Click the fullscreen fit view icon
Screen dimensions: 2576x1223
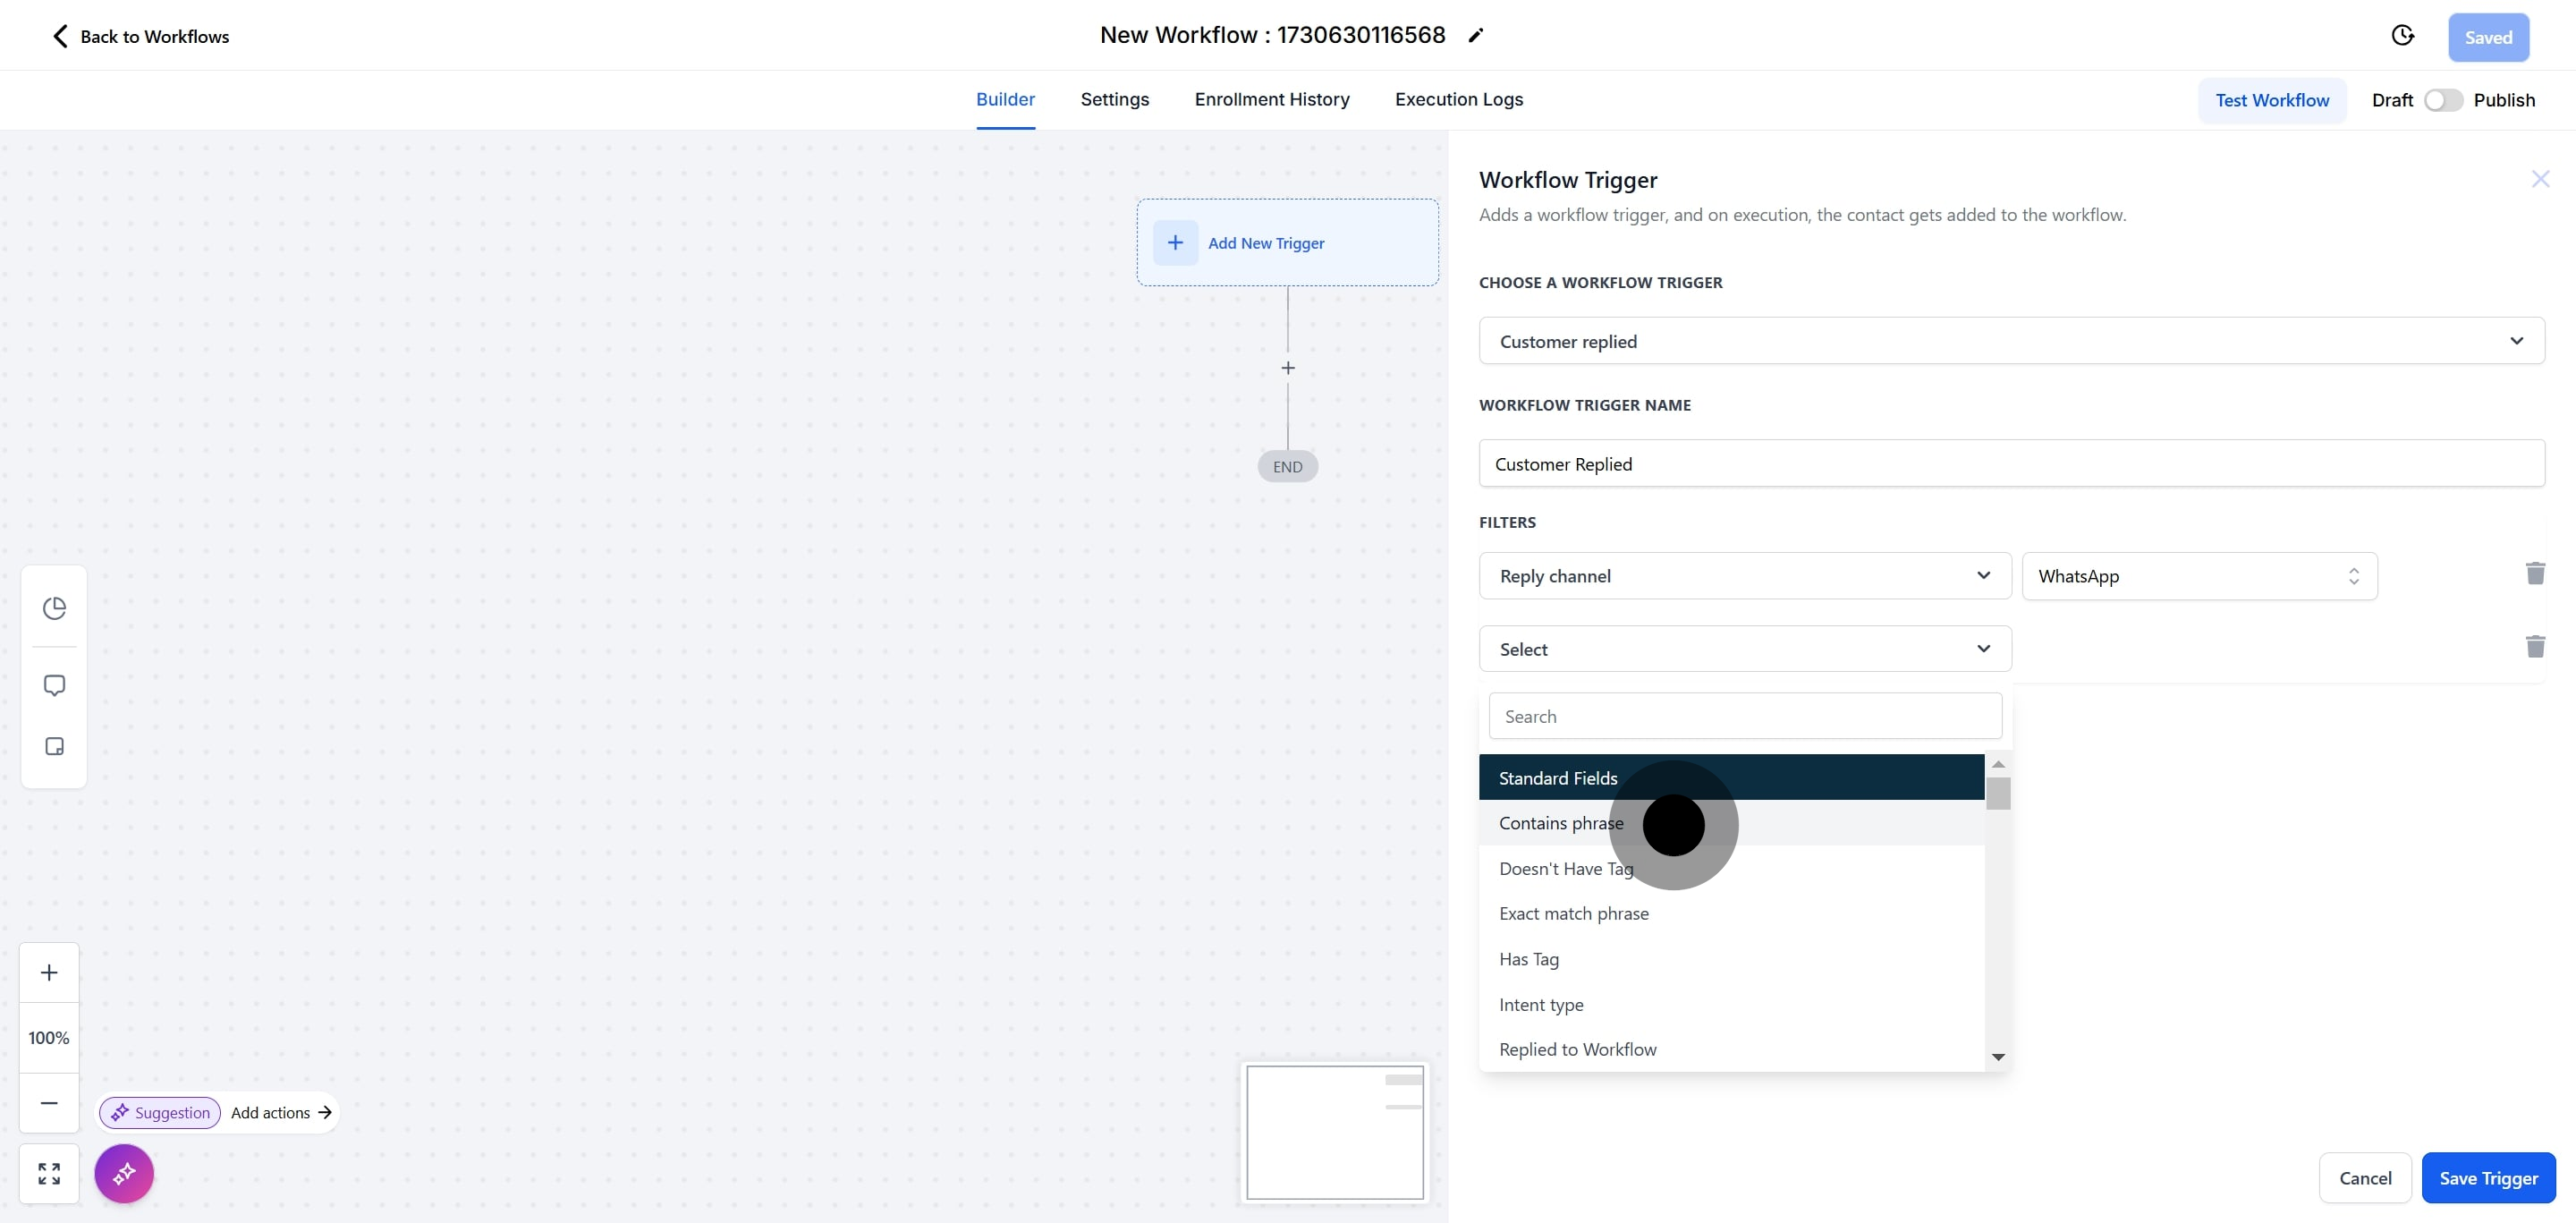(49, 1173)
